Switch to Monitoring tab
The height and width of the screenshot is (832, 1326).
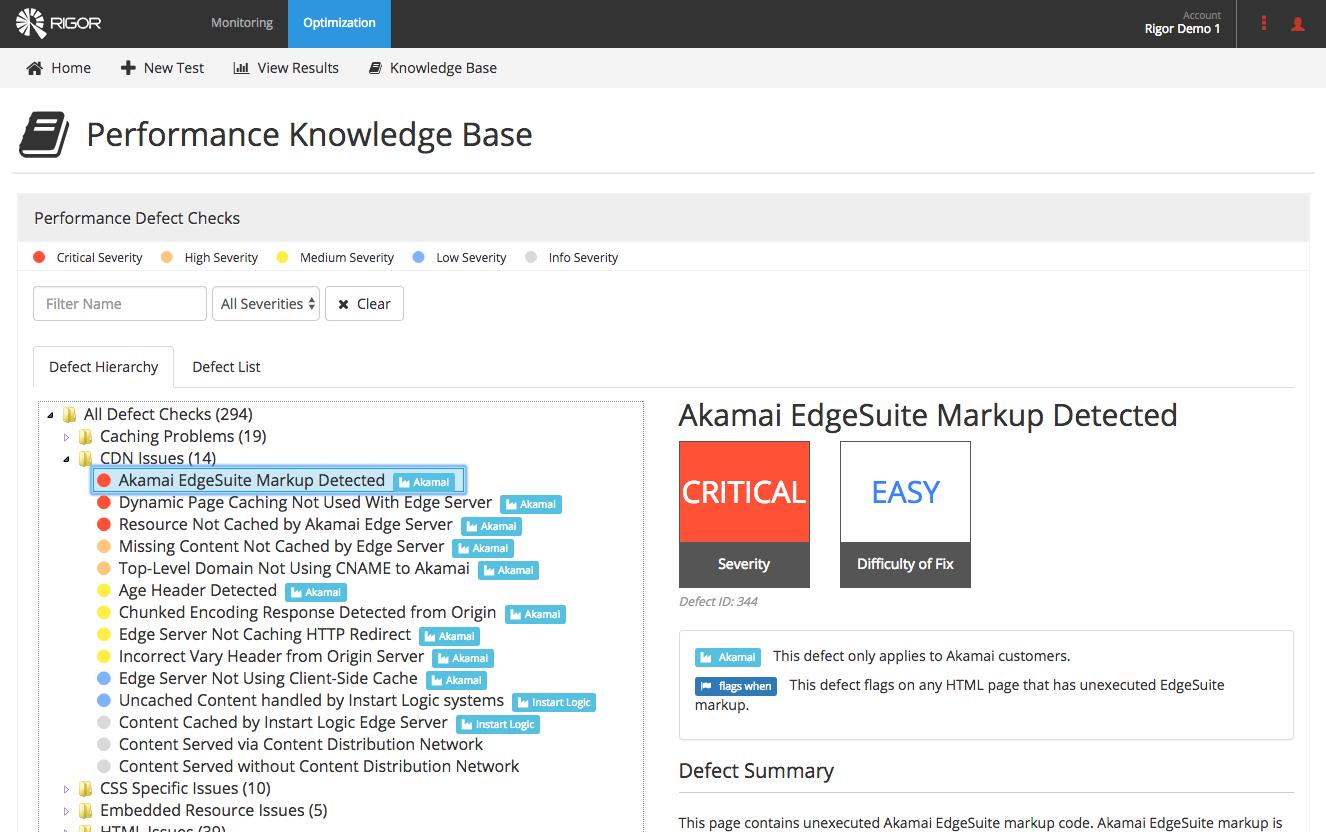242,23
